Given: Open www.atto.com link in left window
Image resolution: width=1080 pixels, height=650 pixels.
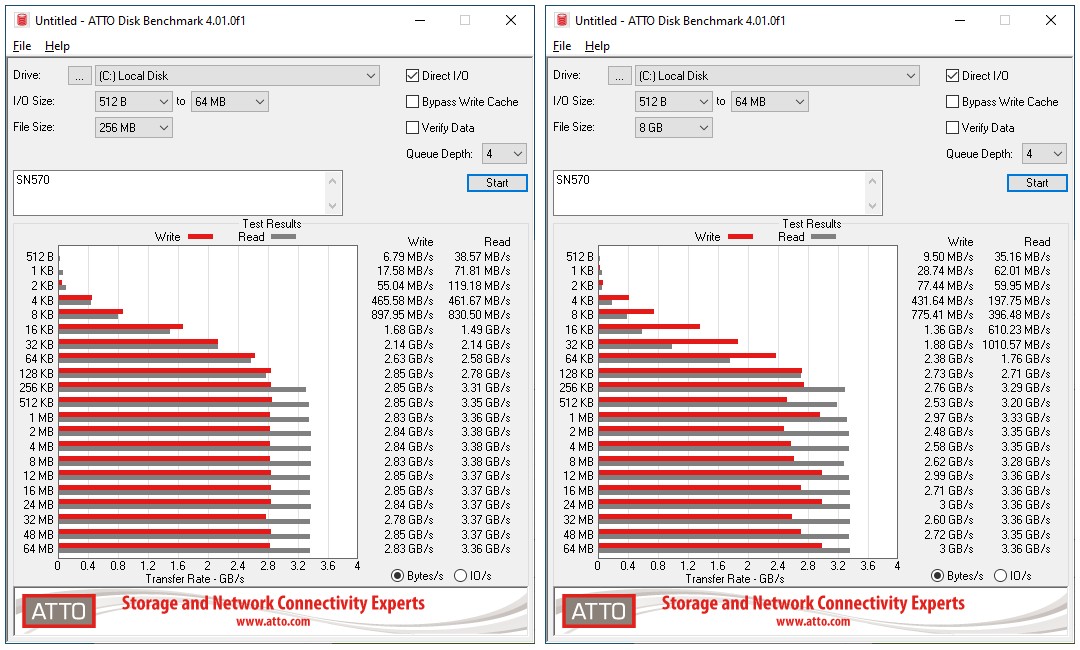Looking at the screenshot, I should (x=273, y=622).
